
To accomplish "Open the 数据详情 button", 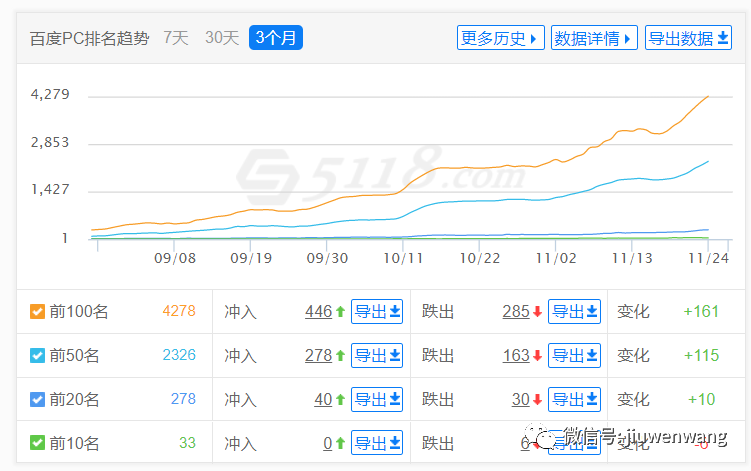I will [594, 39].
